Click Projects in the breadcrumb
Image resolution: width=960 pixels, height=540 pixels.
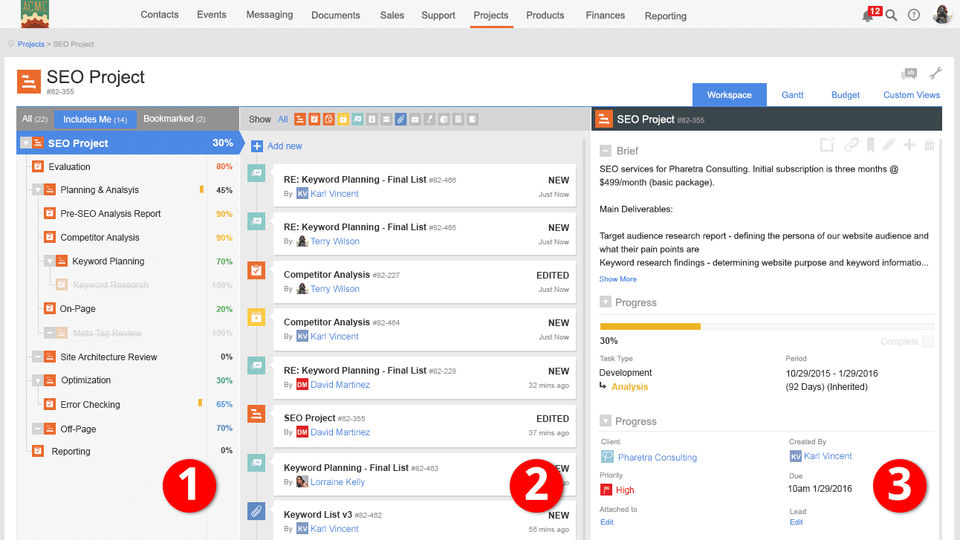(31, 44)
